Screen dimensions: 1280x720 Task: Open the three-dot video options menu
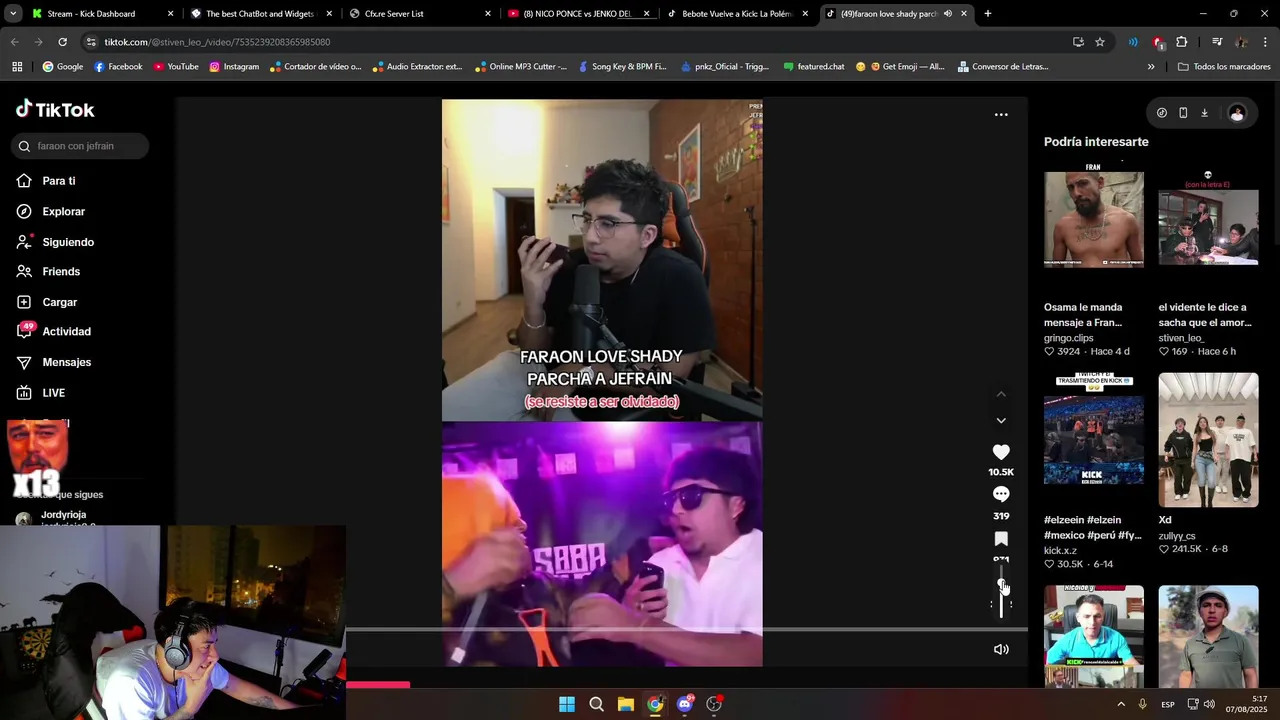tap(1001, 115)
